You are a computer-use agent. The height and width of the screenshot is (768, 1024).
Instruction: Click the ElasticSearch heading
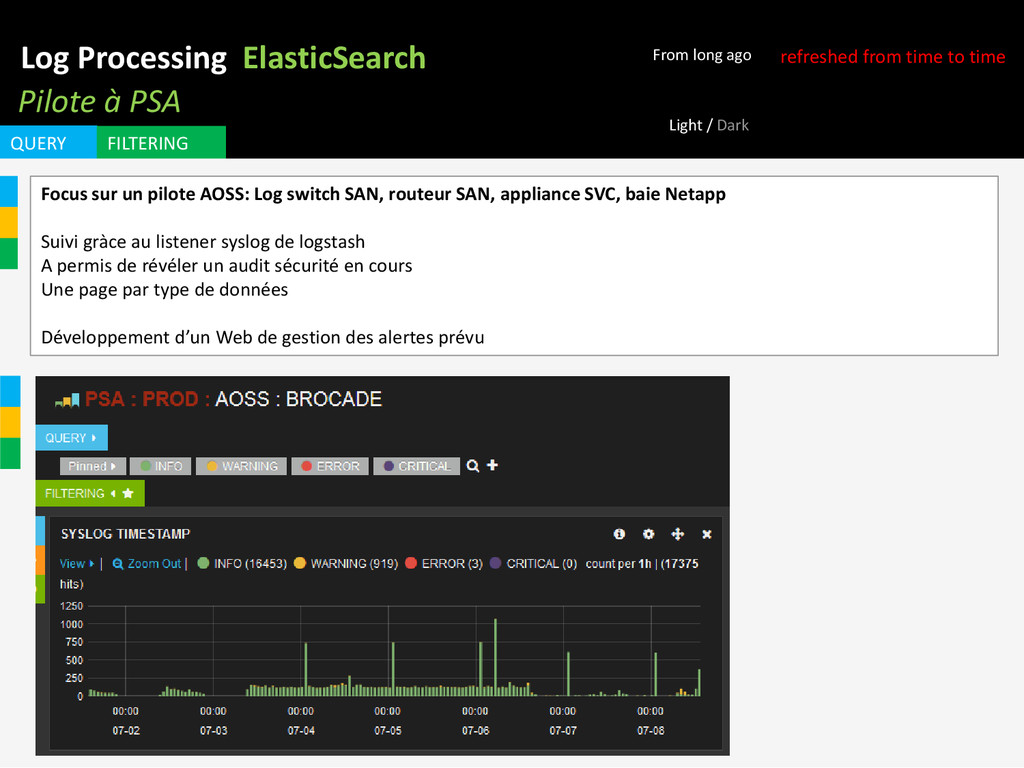pyautogui.click(x=334, y=58)
